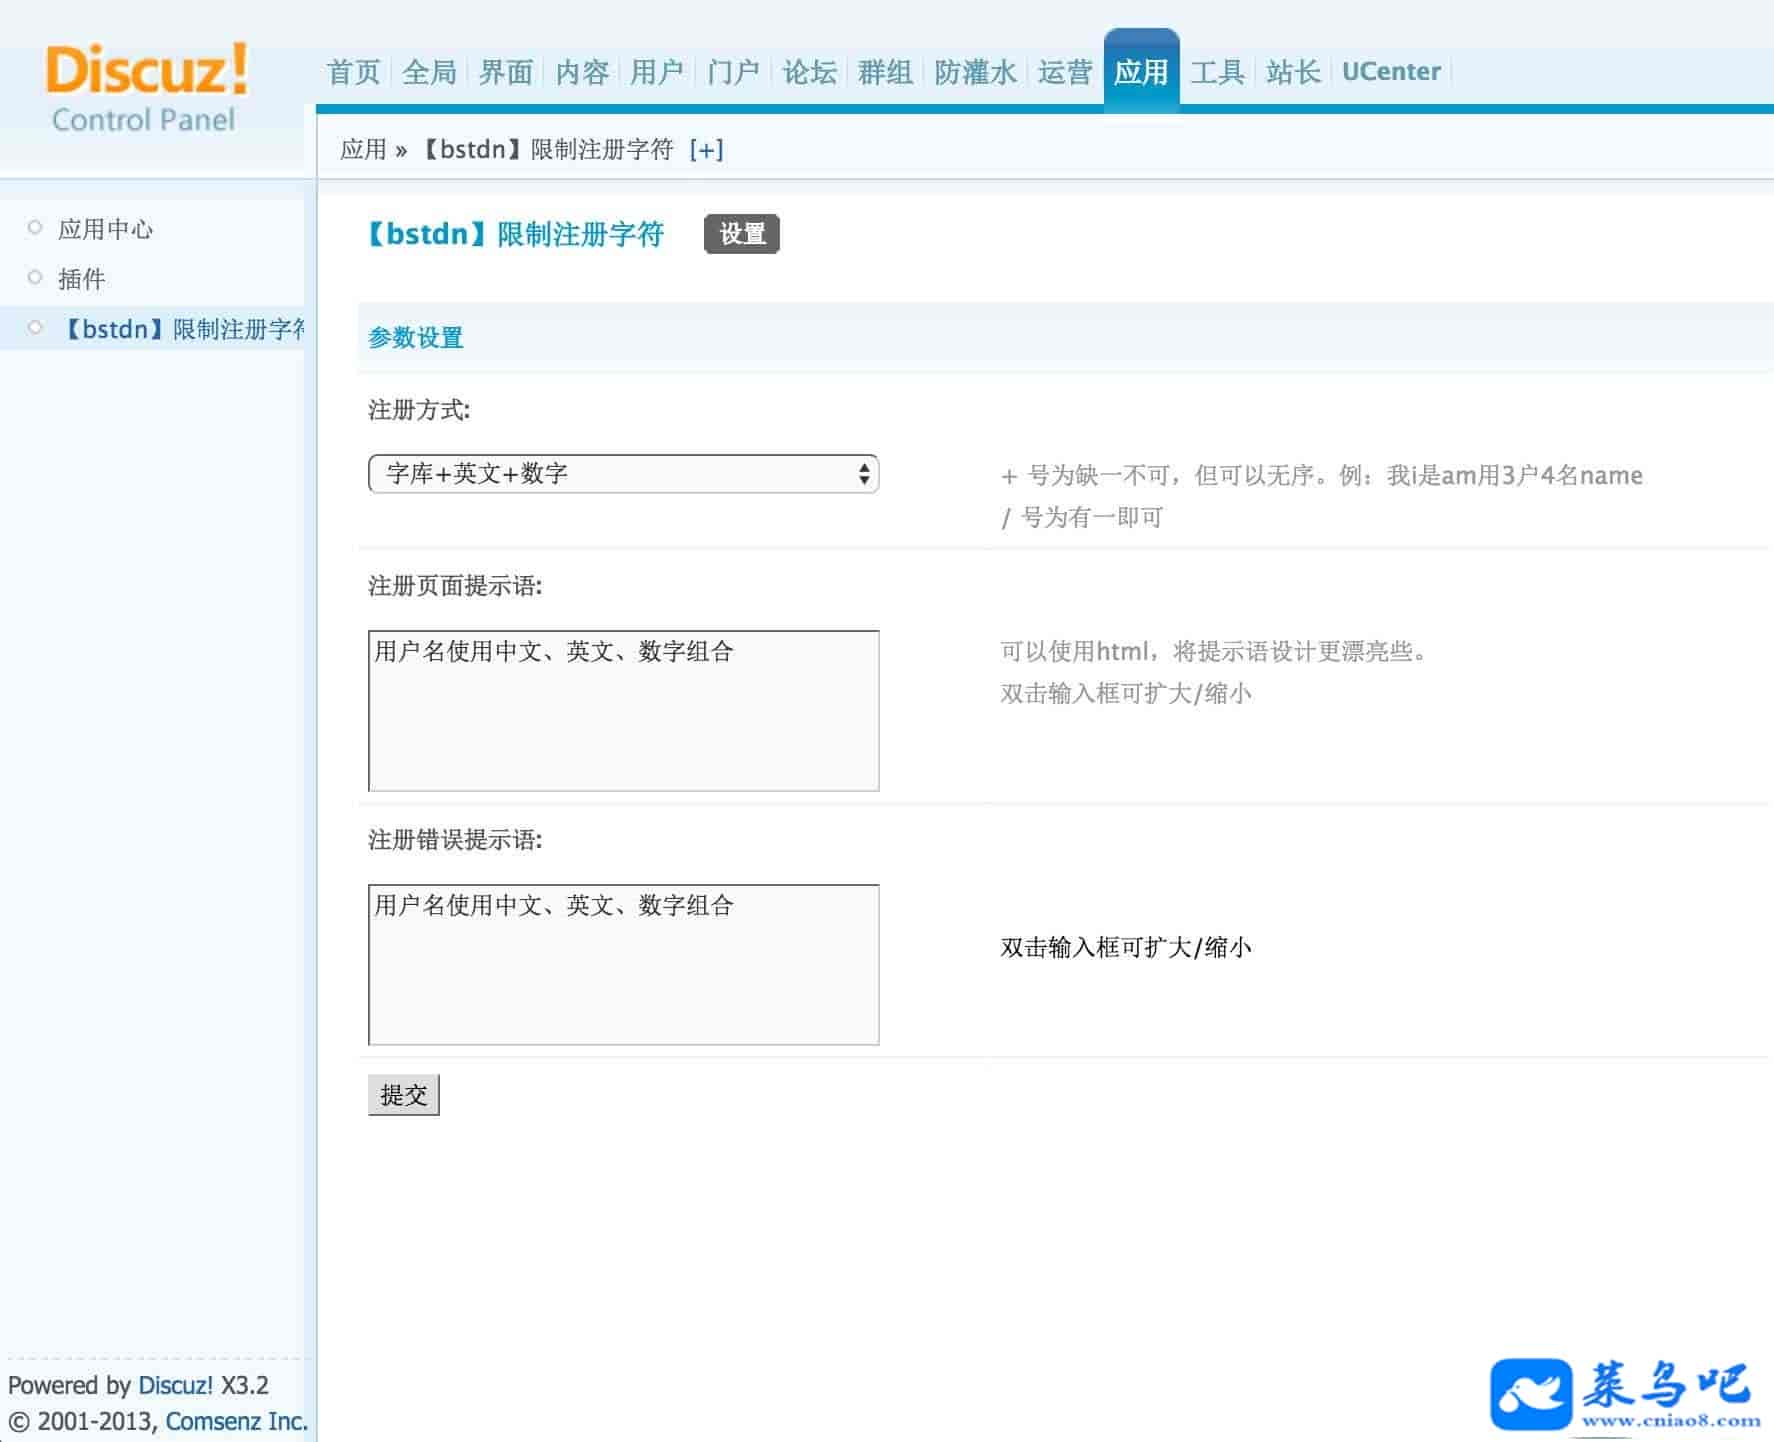Image resolution: width=1774 pixels, height=1442 pixels.
Task: Open the UCenter tab
Action: 1391,72
